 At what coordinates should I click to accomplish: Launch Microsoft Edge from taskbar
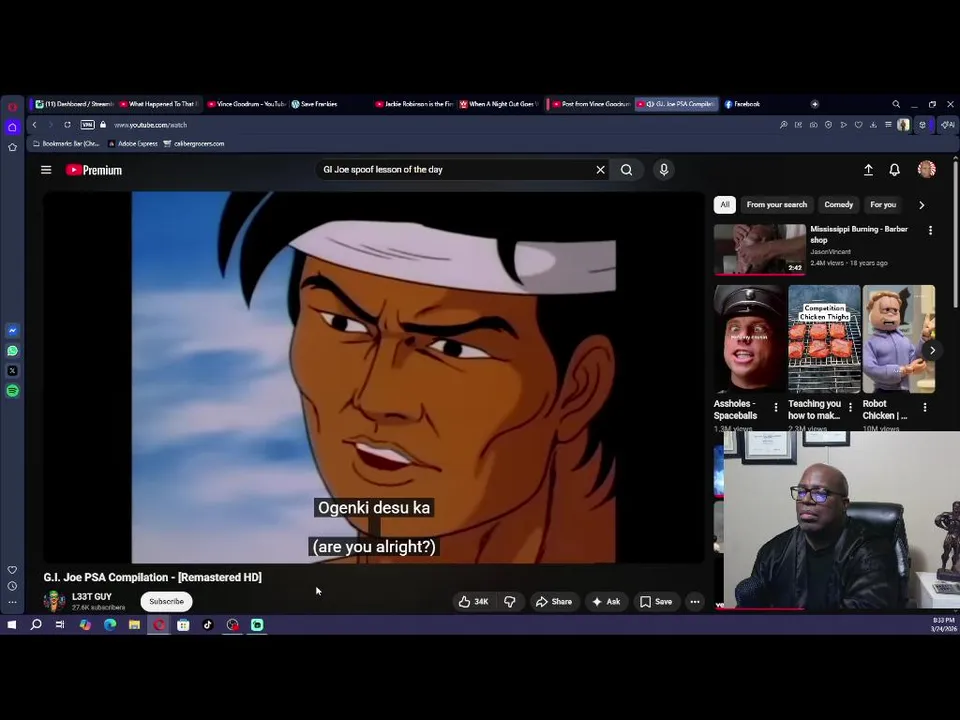(x=110, y=624)
